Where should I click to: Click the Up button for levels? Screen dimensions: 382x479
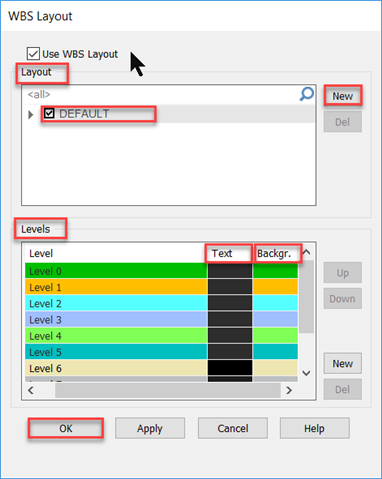[343, 273]
